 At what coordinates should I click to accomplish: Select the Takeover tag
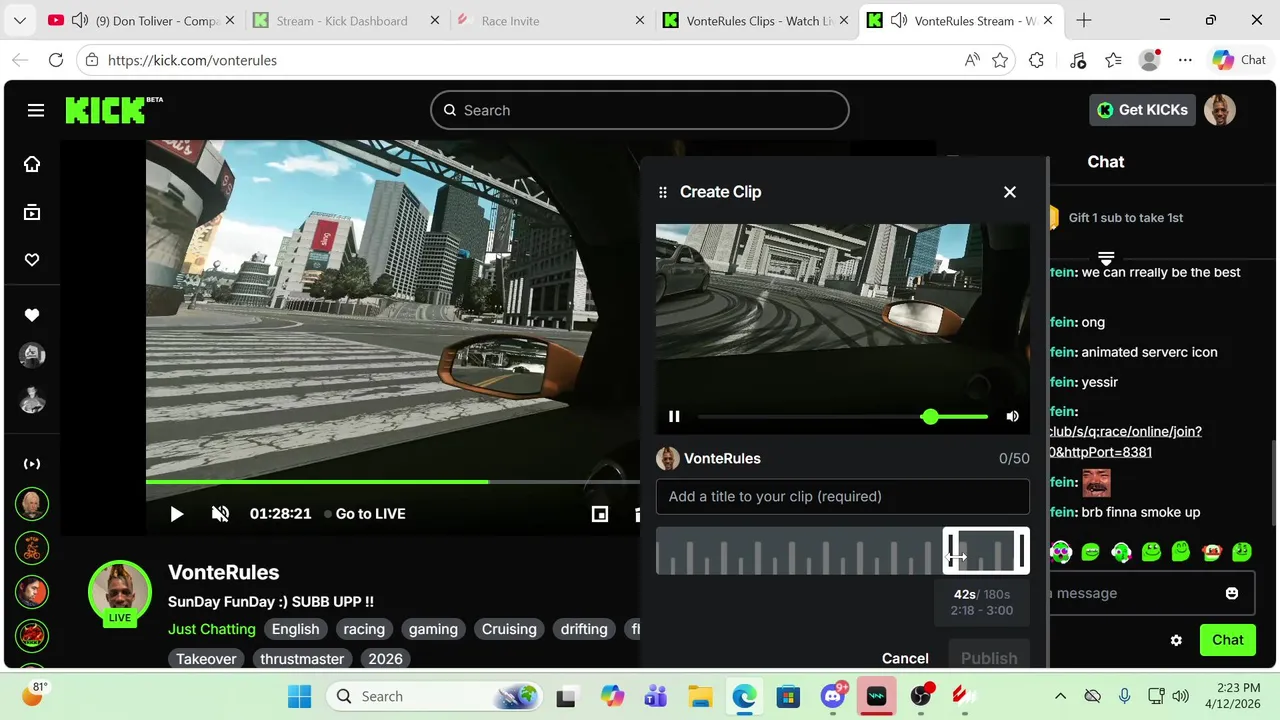[x=206, y=659]
